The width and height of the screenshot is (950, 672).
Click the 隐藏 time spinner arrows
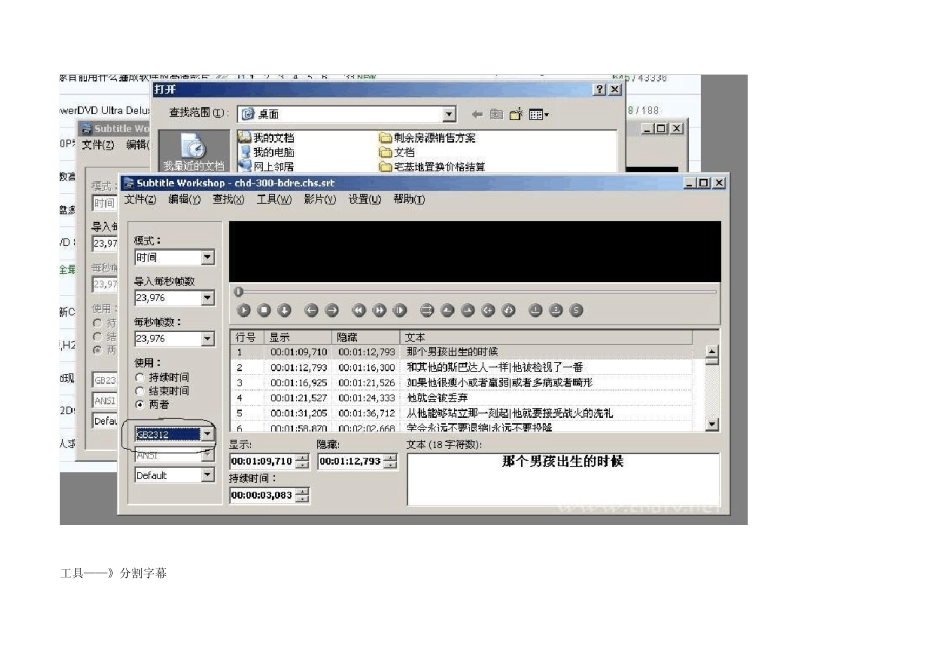tap(391, 461)
